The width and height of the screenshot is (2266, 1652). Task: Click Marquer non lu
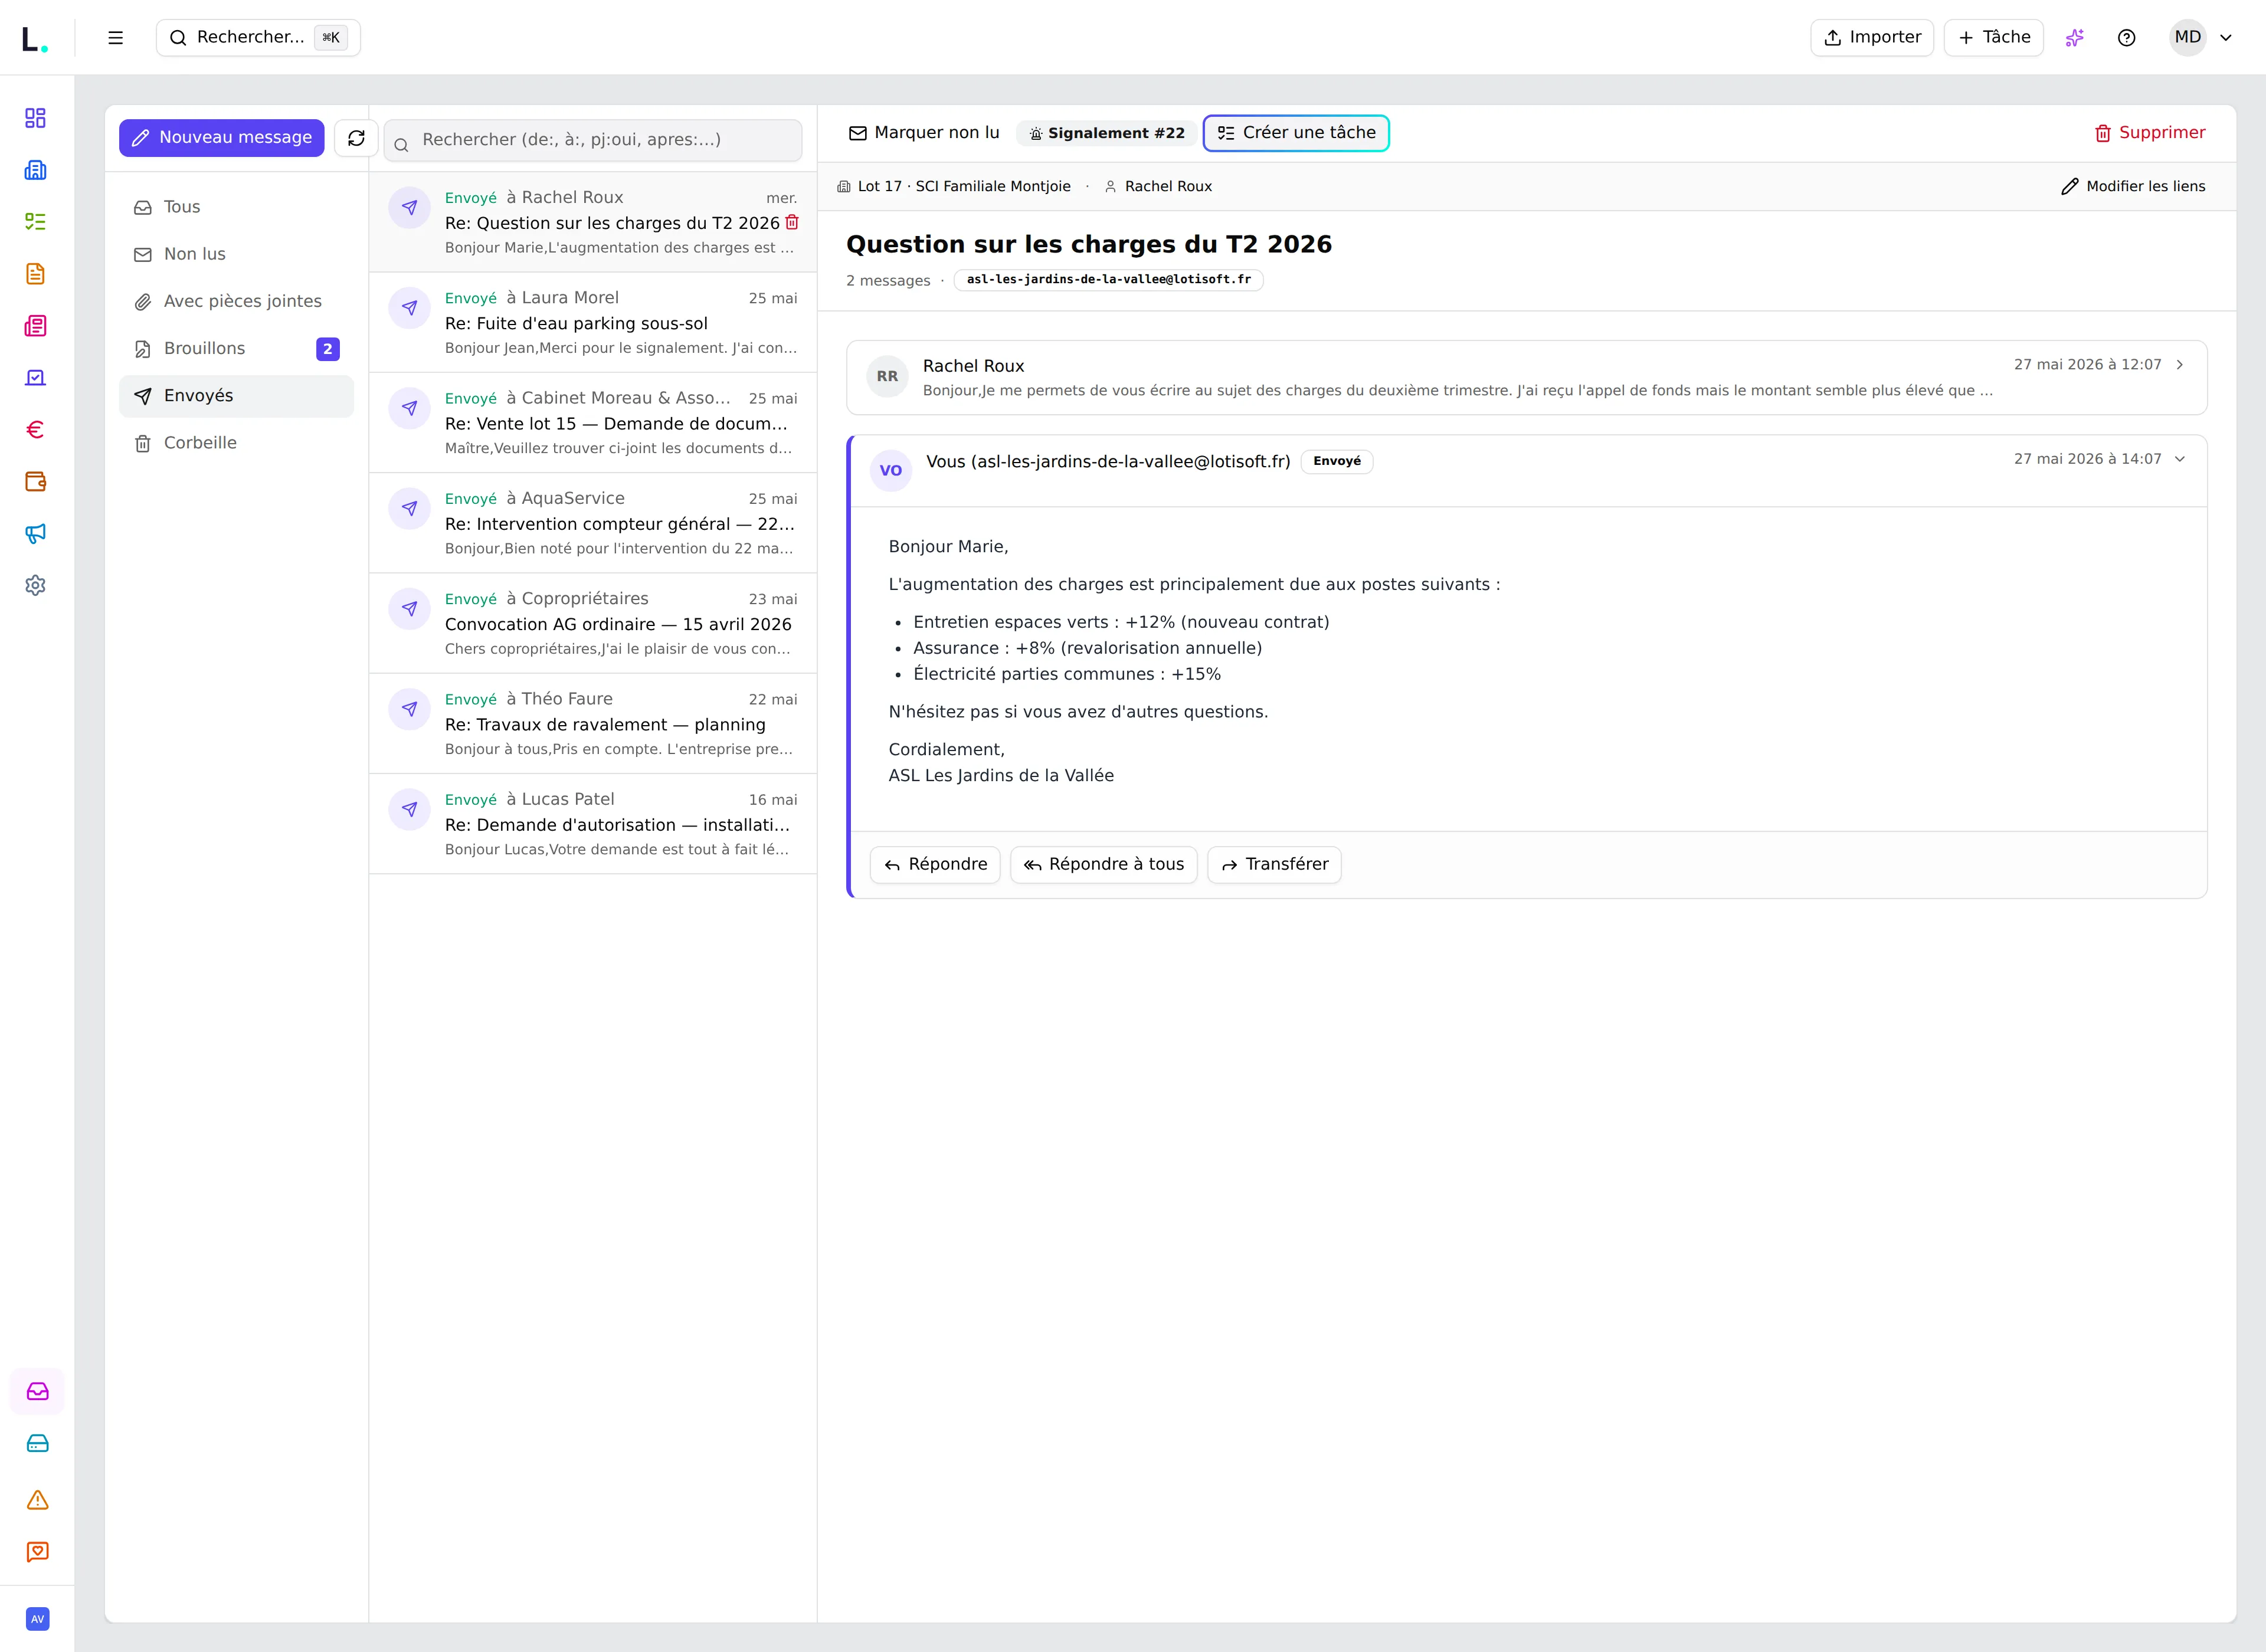[x=923, y=133]
